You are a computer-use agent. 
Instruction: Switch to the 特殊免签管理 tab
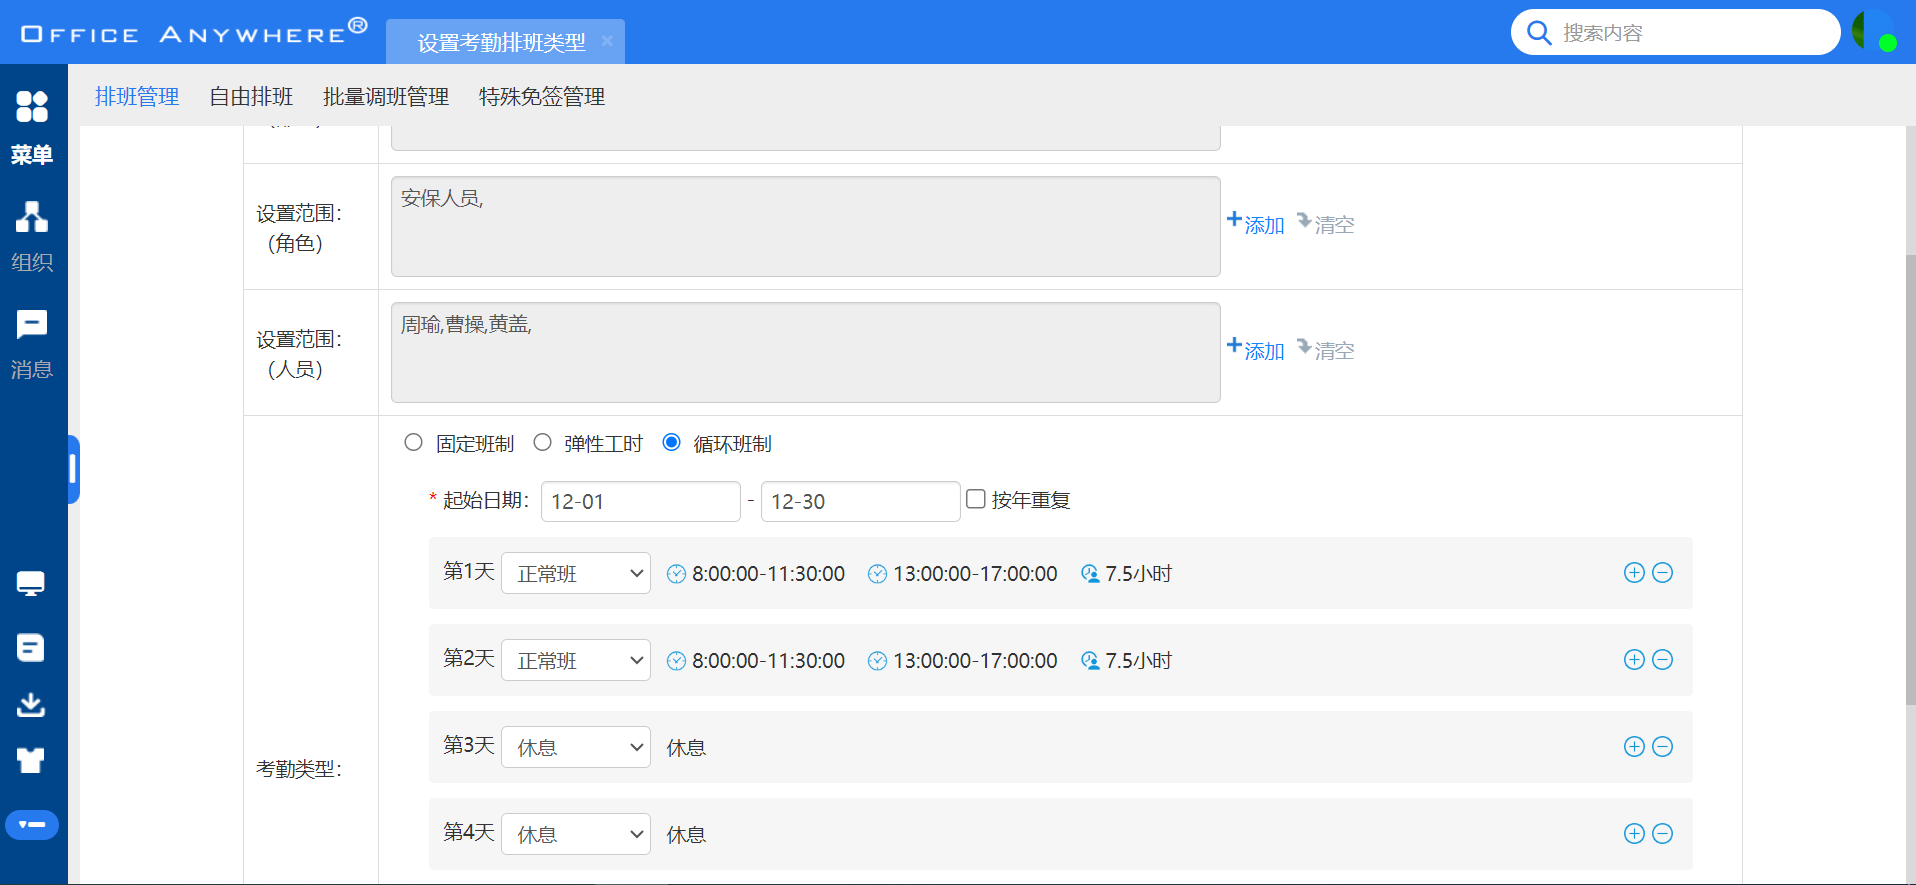(542, 96)
